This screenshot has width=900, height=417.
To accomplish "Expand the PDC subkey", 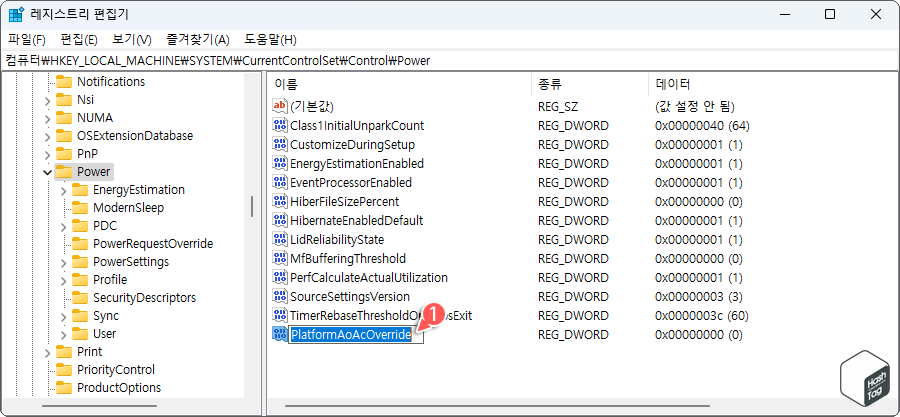I will (x=64, y=226).
